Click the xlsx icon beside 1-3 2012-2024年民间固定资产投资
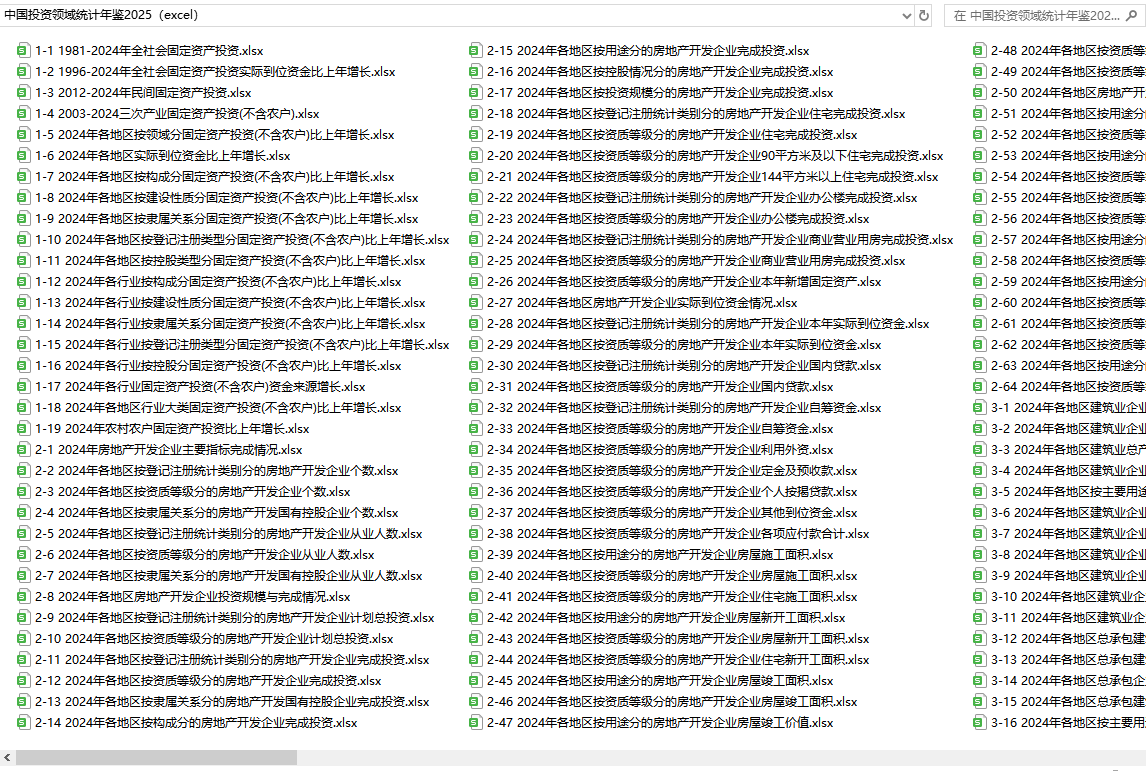The width and height of the screenshot is (1146, 771). [x=23, y=93]
